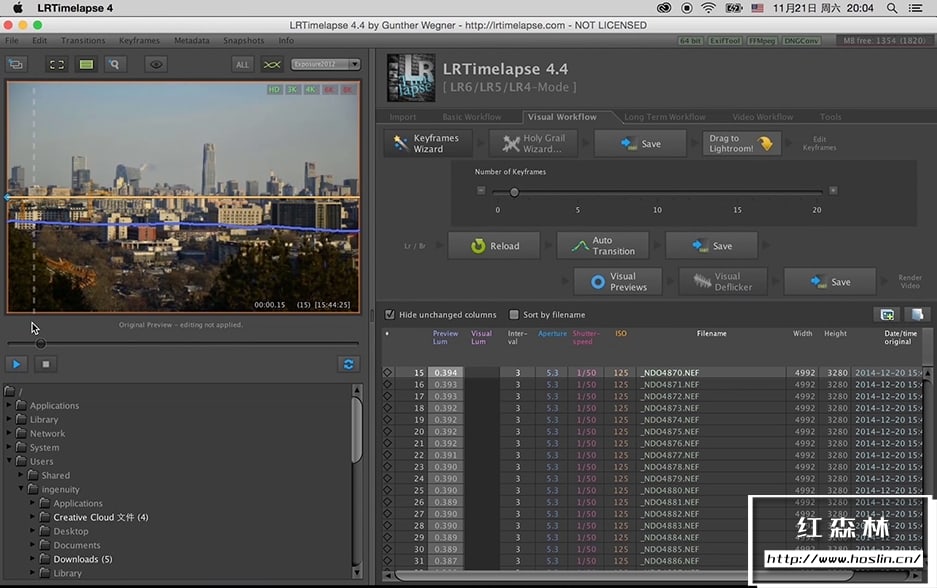Expand the Creative Cloud 文件 folder

(x=32, y=517)
